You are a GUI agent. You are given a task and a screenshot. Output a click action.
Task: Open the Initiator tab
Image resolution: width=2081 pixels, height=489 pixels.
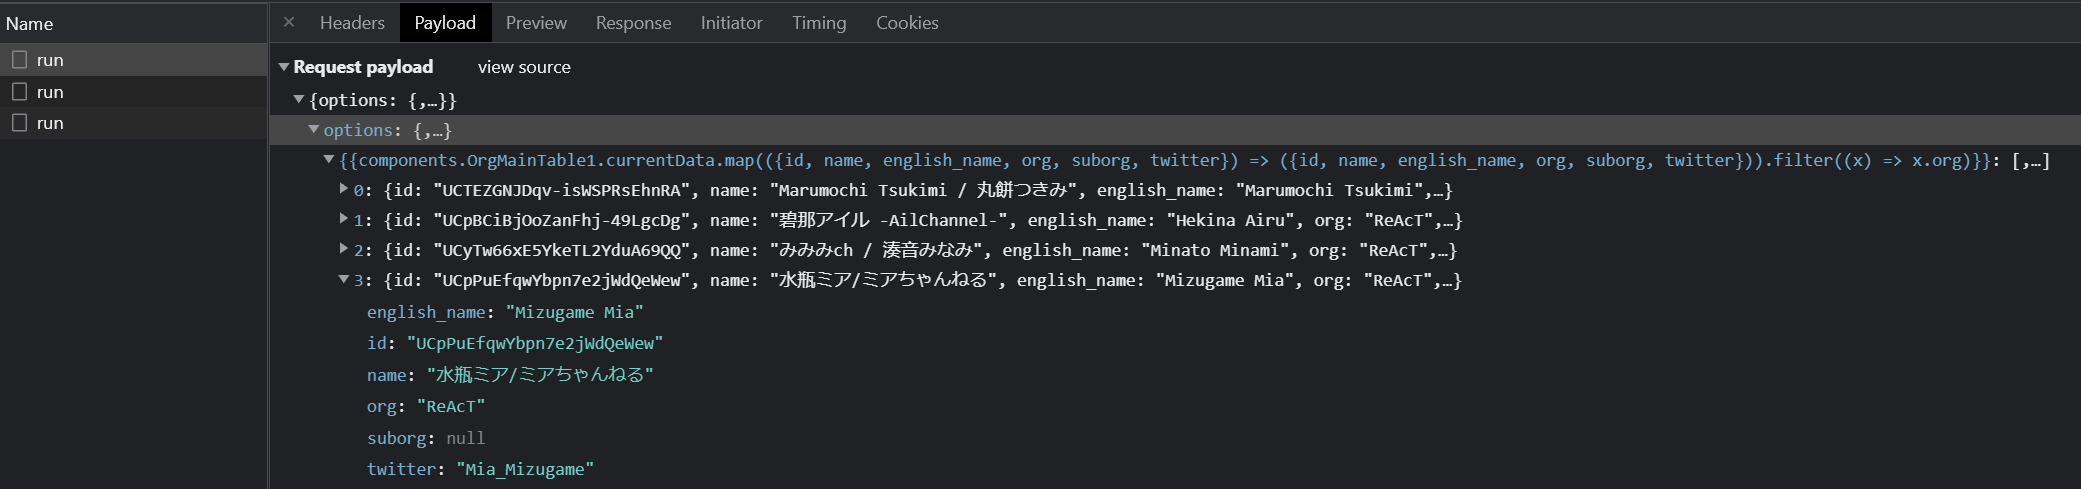pos(731,22)
